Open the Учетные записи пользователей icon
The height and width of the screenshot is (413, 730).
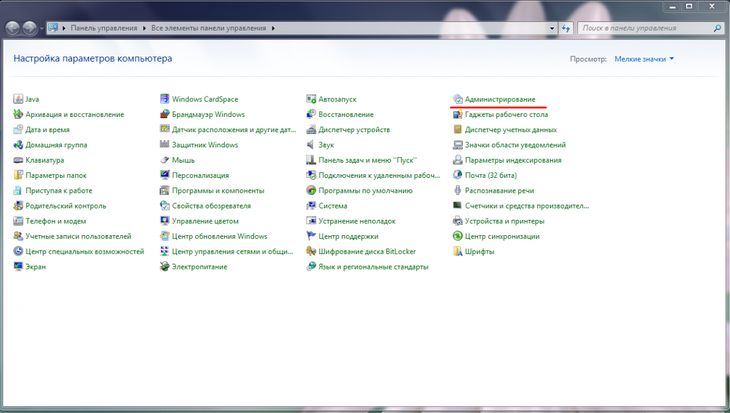18,237
